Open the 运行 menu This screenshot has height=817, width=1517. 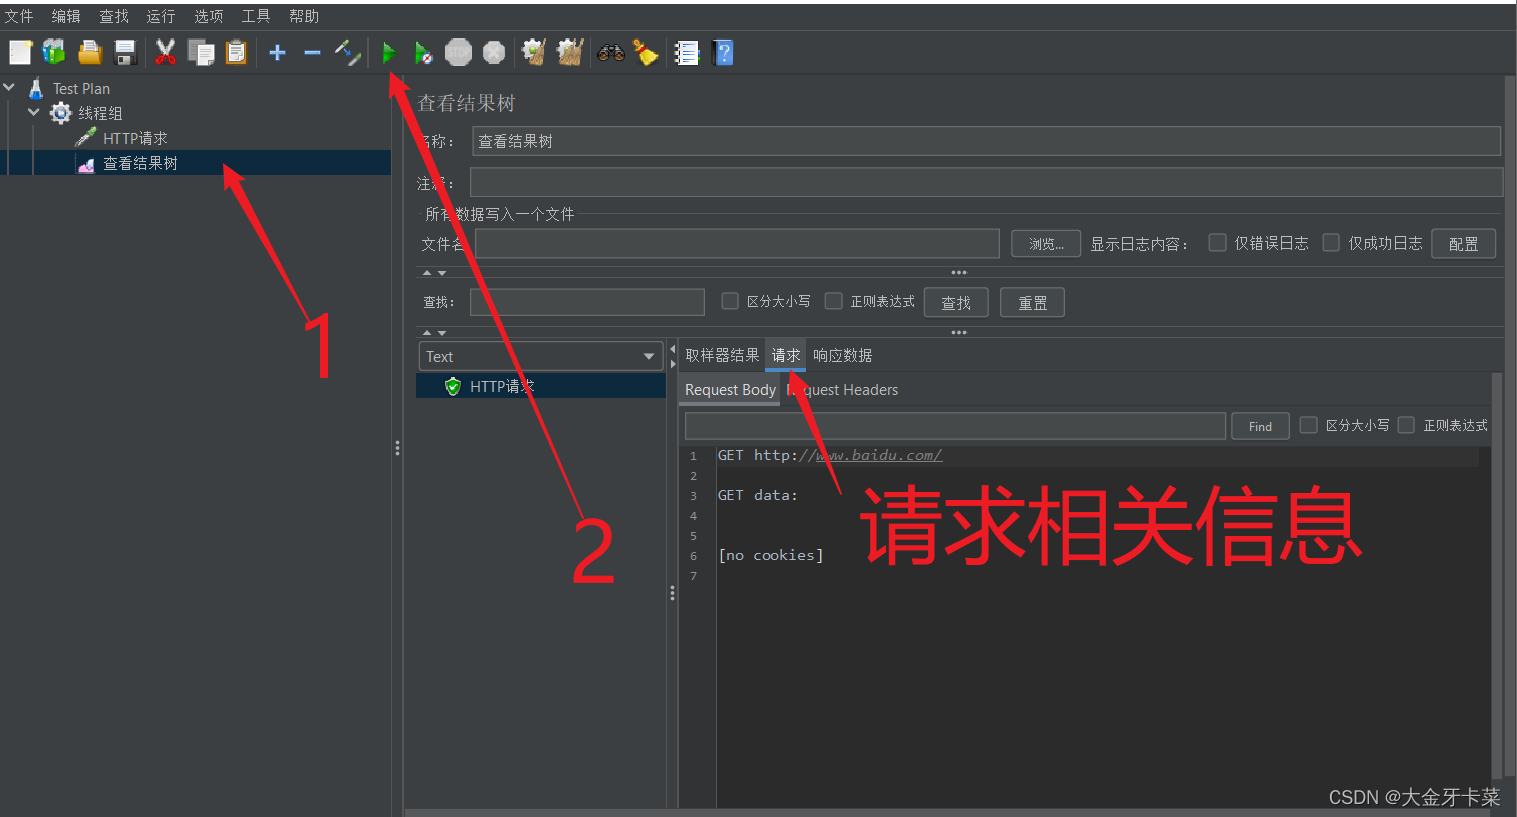(x=161, y=16)
